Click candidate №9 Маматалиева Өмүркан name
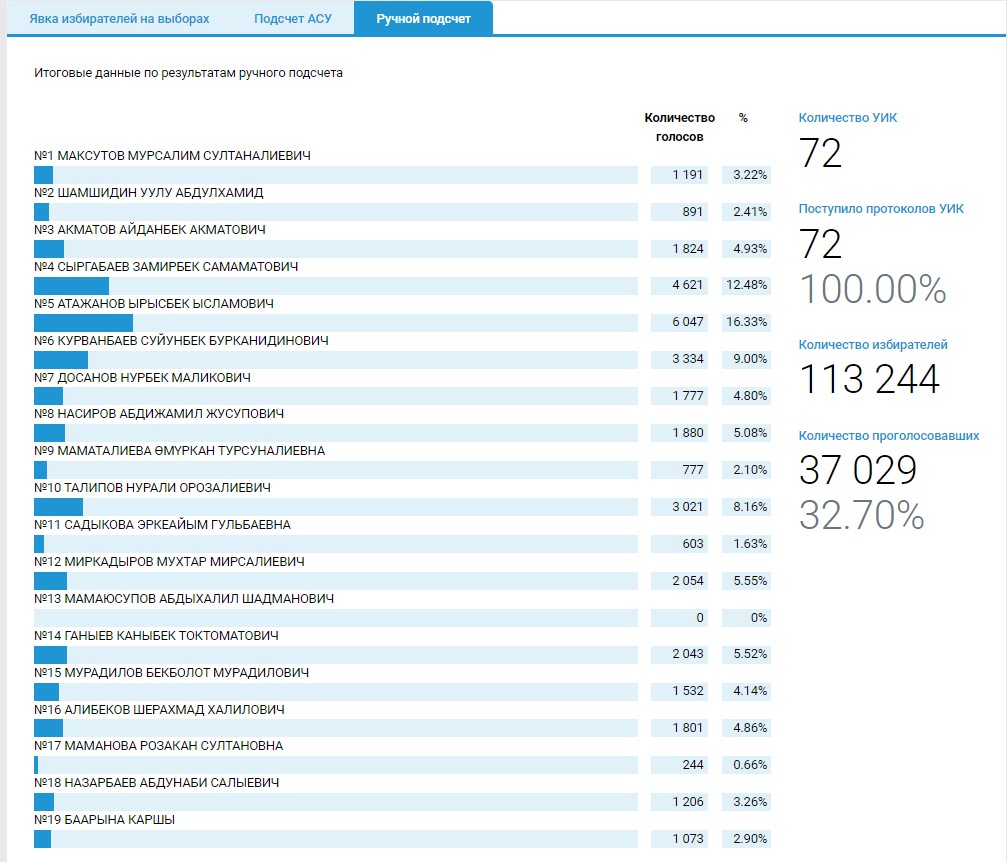The height and width of the screenshot is (862, 1007). coord(179,450)
